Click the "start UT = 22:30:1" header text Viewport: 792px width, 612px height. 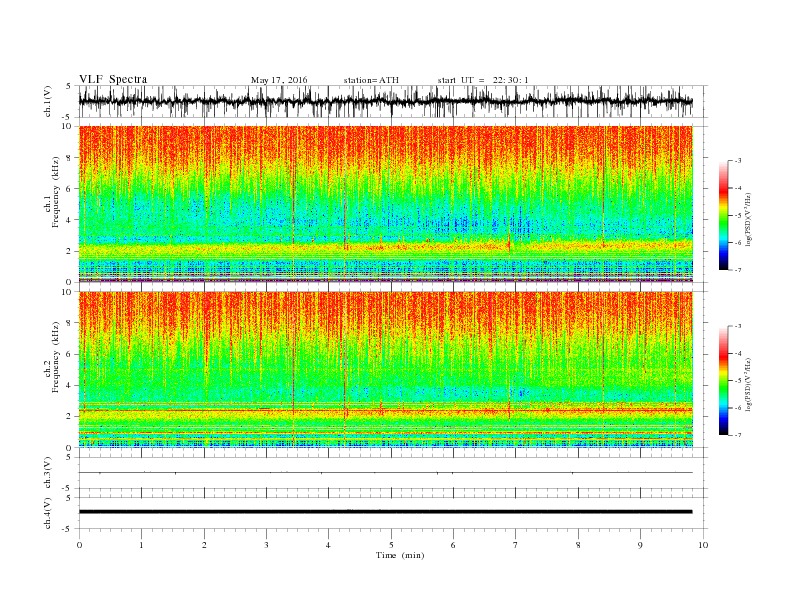point(483,80)
